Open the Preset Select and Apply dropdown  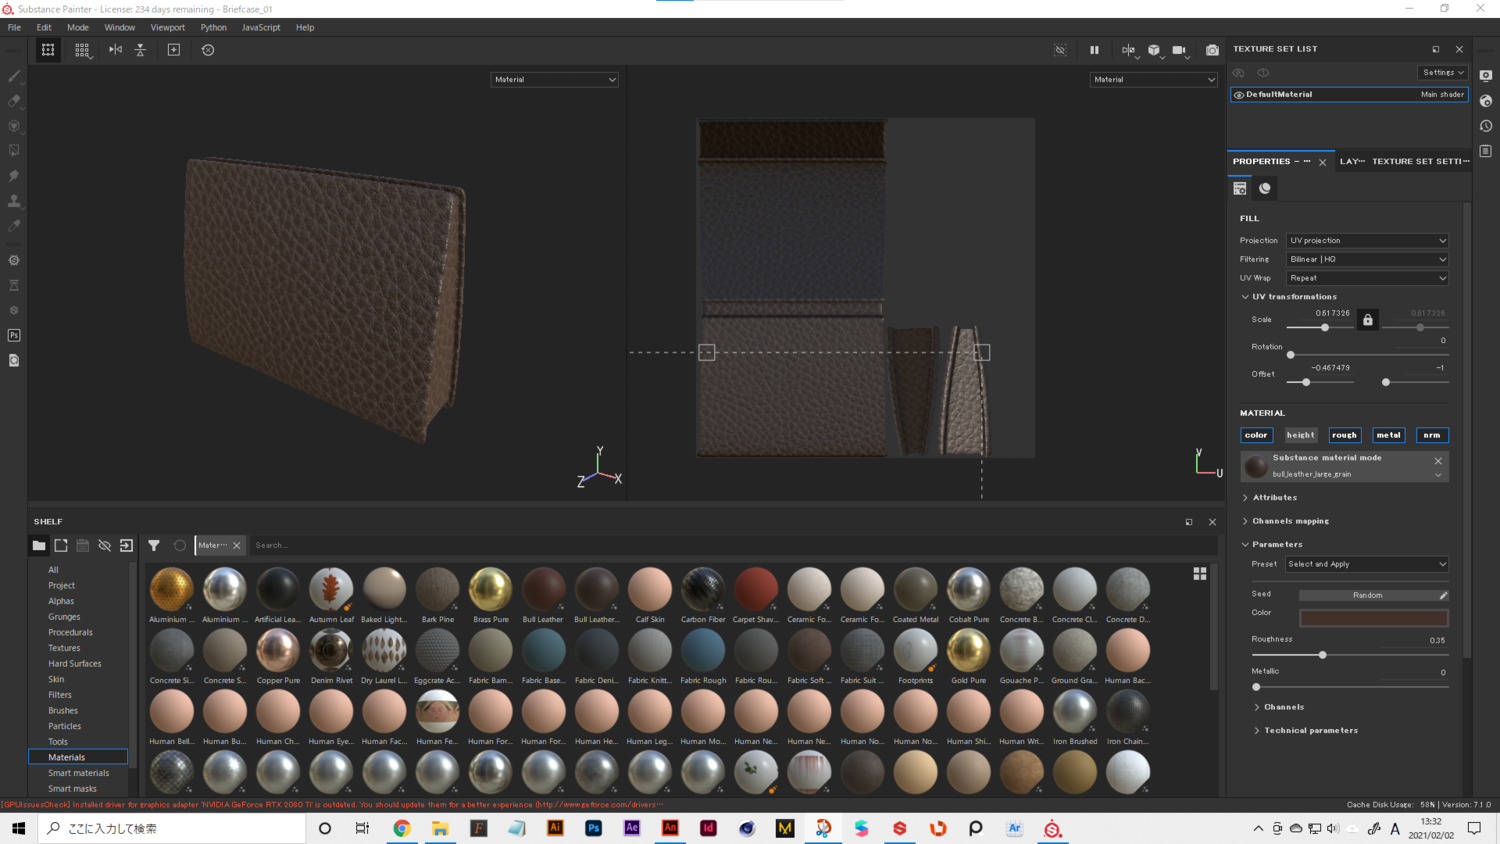pyautogui.click(x=1366, y=564)
